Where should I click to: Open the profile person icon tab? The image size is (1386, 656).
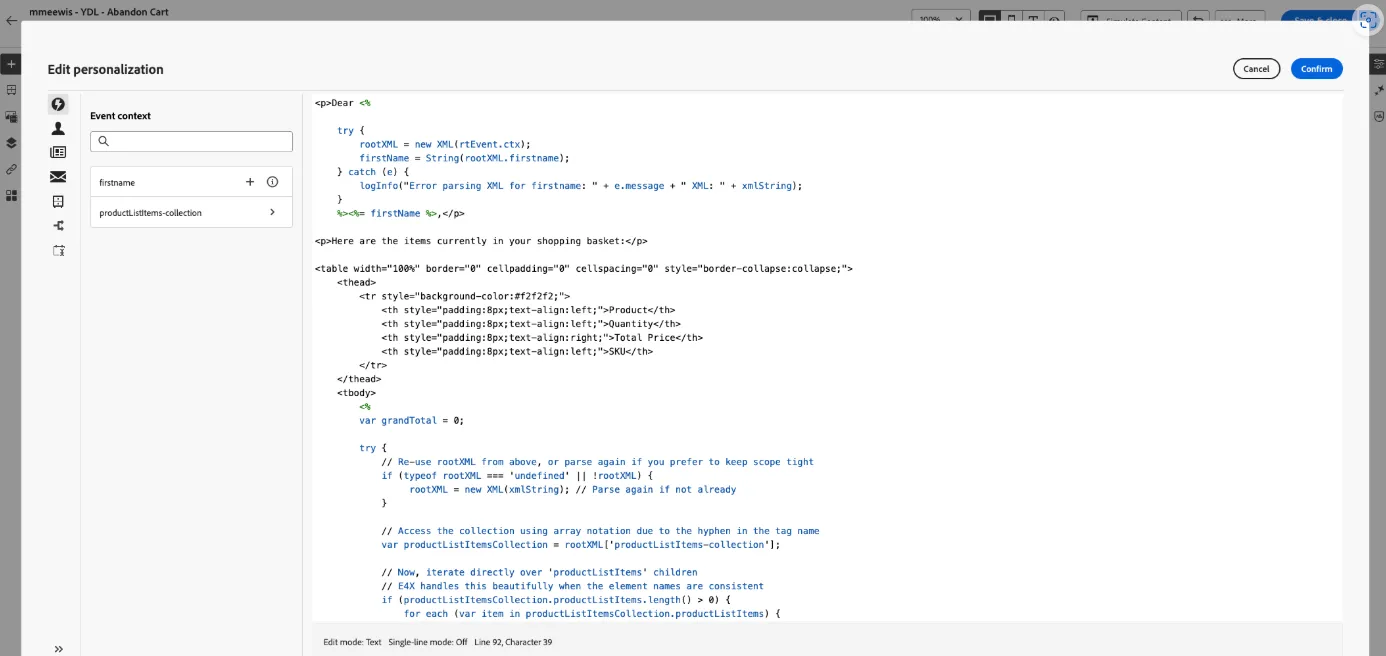coord(58,128)
